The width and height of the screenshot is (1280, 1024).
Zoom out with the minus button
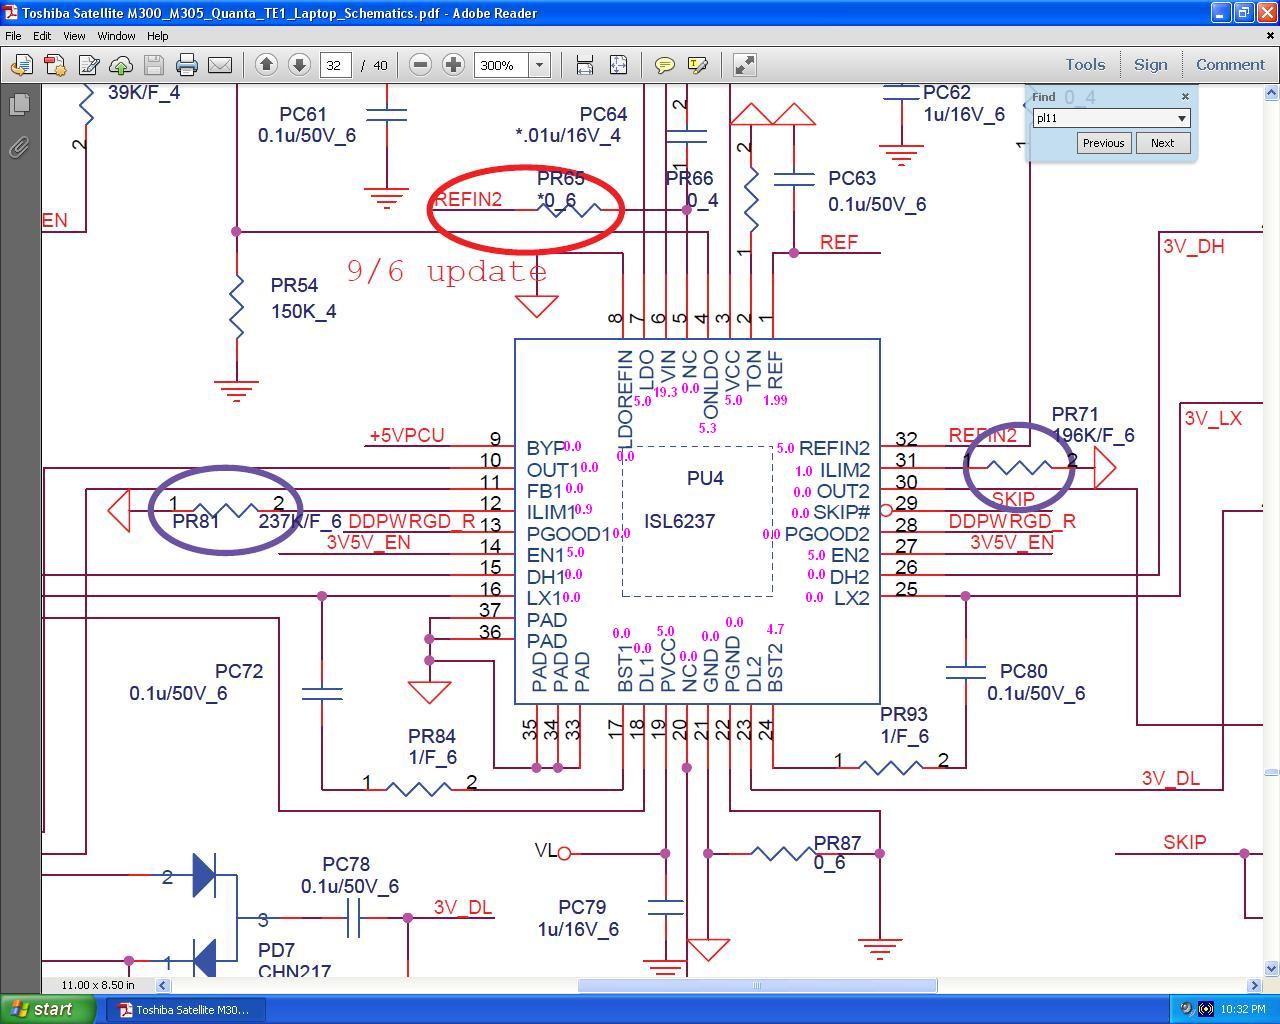421,65
